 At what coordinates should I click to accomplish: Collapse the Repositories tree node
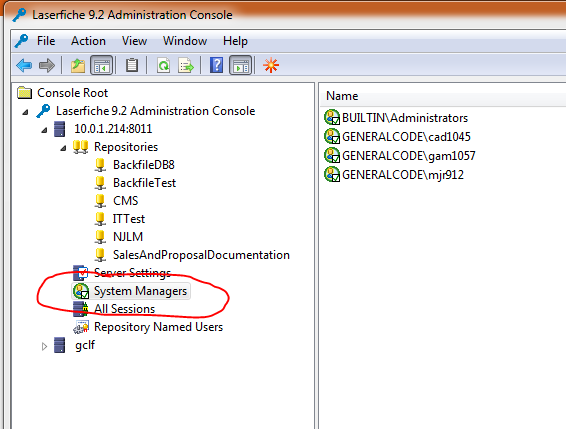tap(63, 148)
